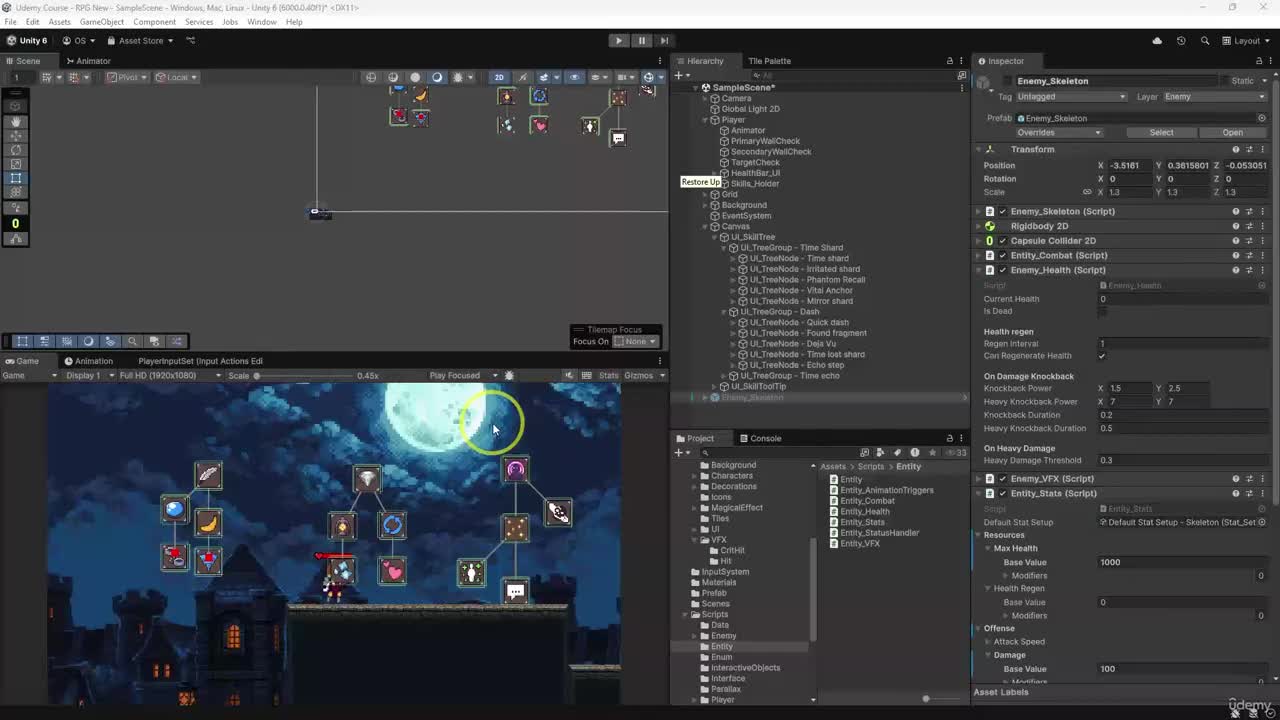Open Enemy_Health component three-dot menu
The image size is (1280, 720).
[x=1262, y=270]
